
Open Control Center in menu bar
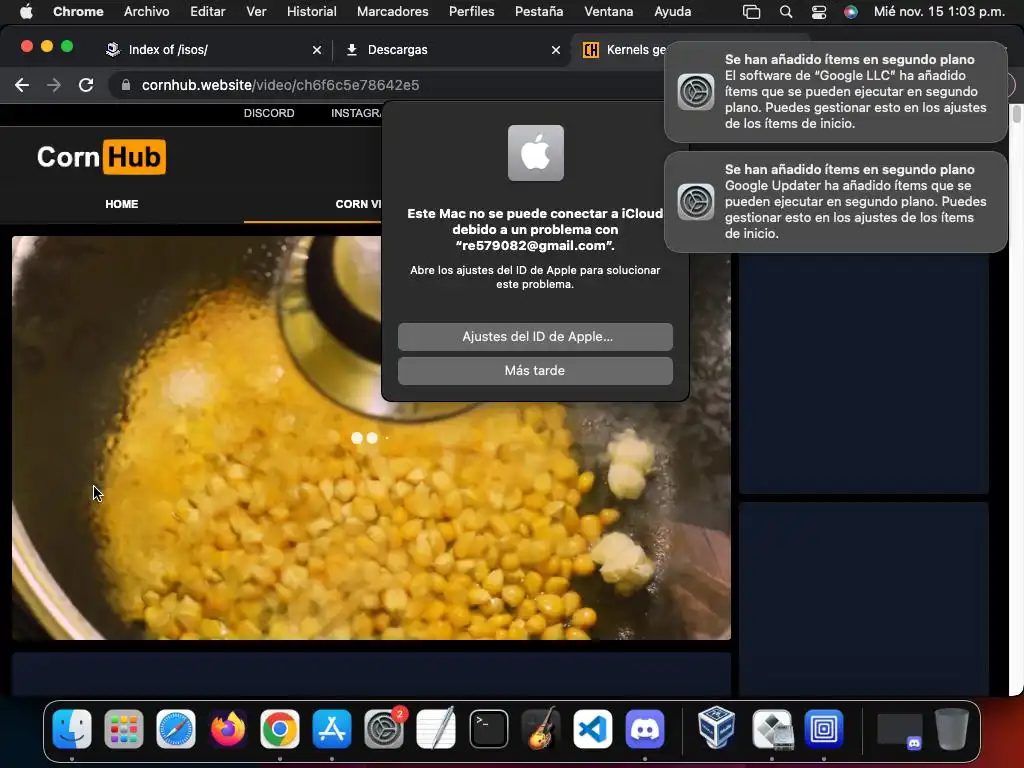coord(818,12)
